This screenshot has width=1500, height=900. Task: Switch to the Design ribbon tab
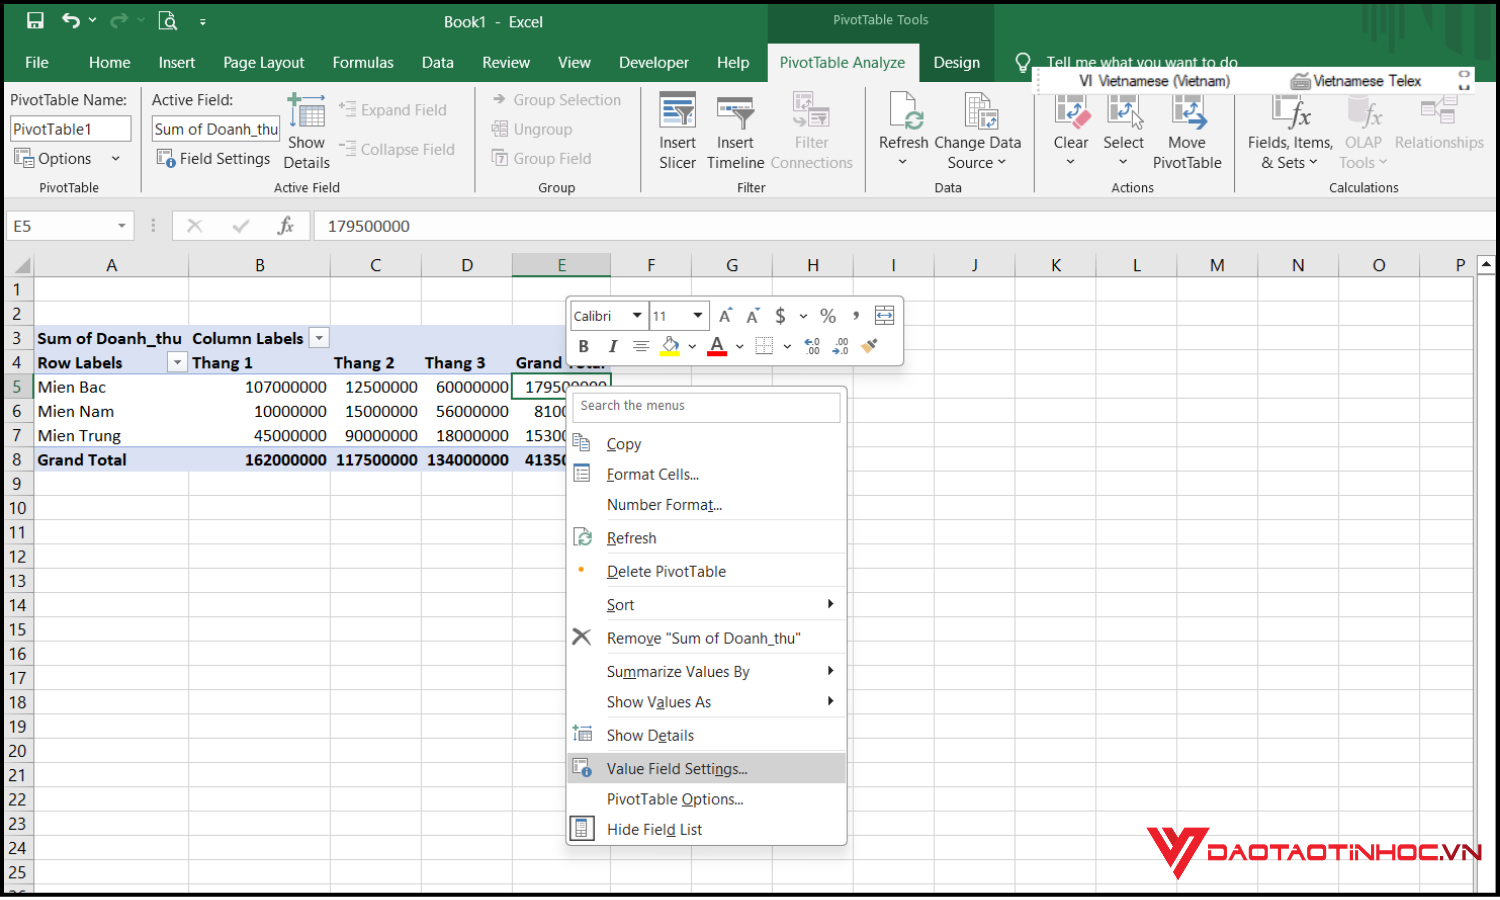(956, 62)
